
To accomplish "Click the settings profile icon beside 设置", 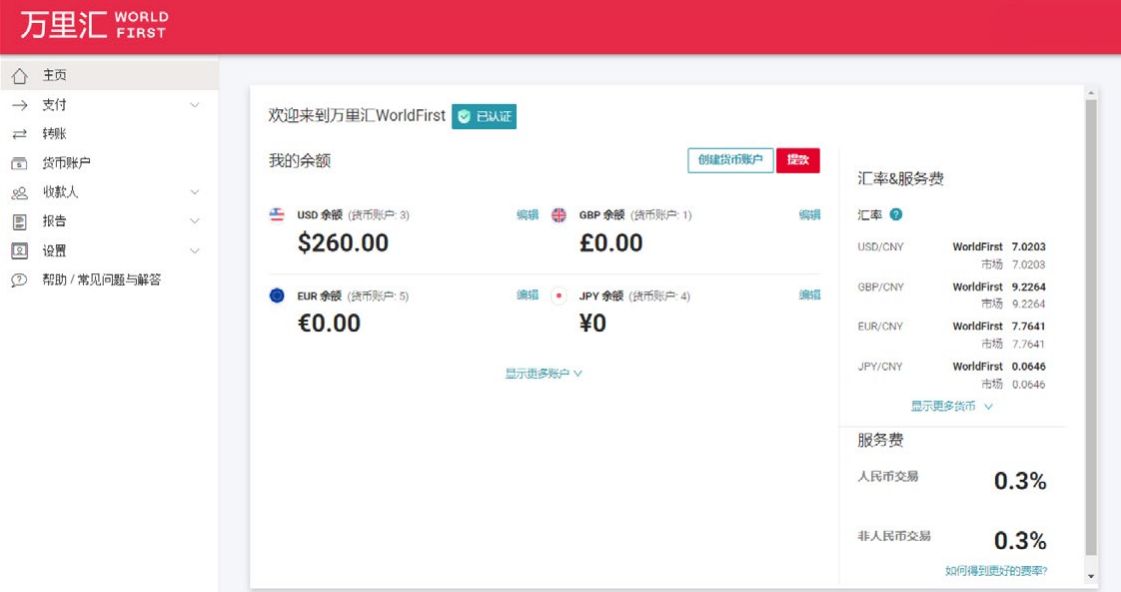I will 20,251.
